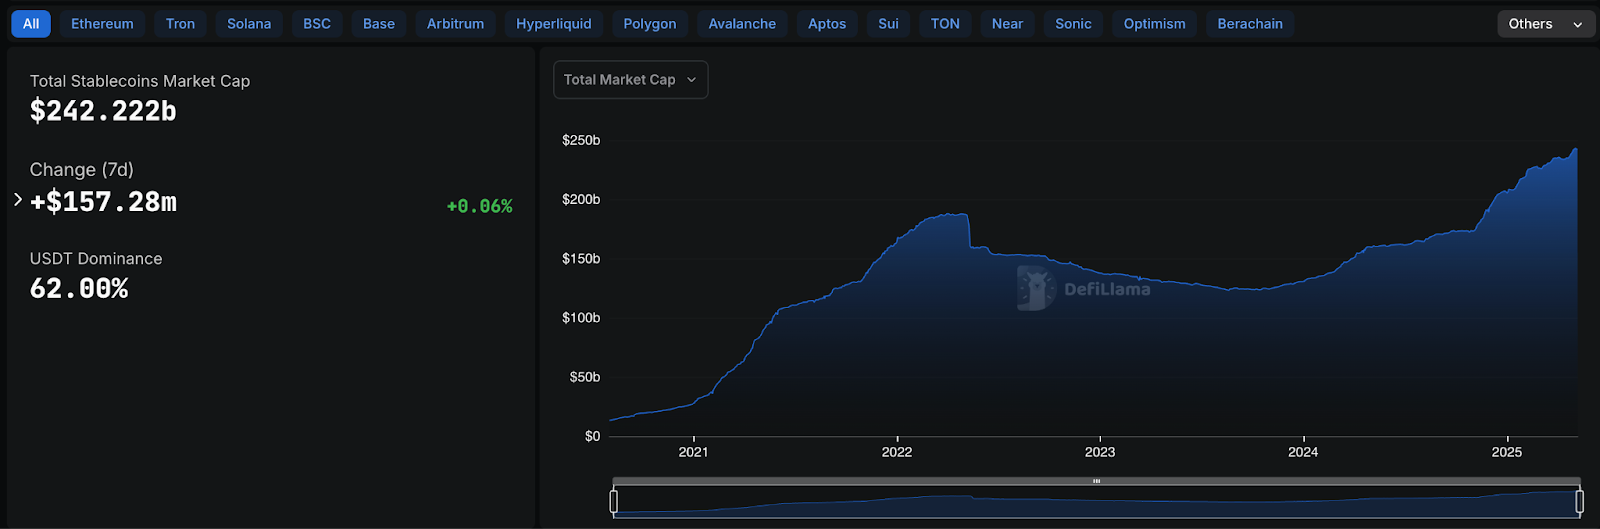Screen dimensions: 1600x529
Task: Filter by Avalanche chain
Action: pos(742,24)
